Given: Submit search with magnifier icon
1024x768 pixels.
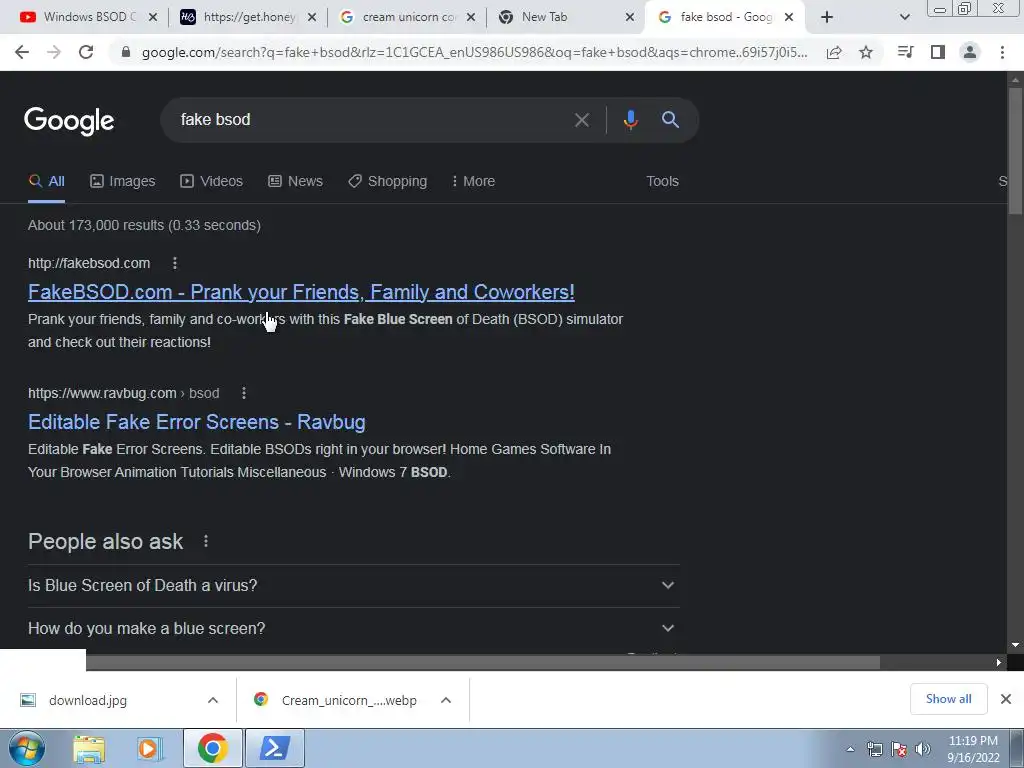Looking at the screenshot, I should (x=670, y=120).
